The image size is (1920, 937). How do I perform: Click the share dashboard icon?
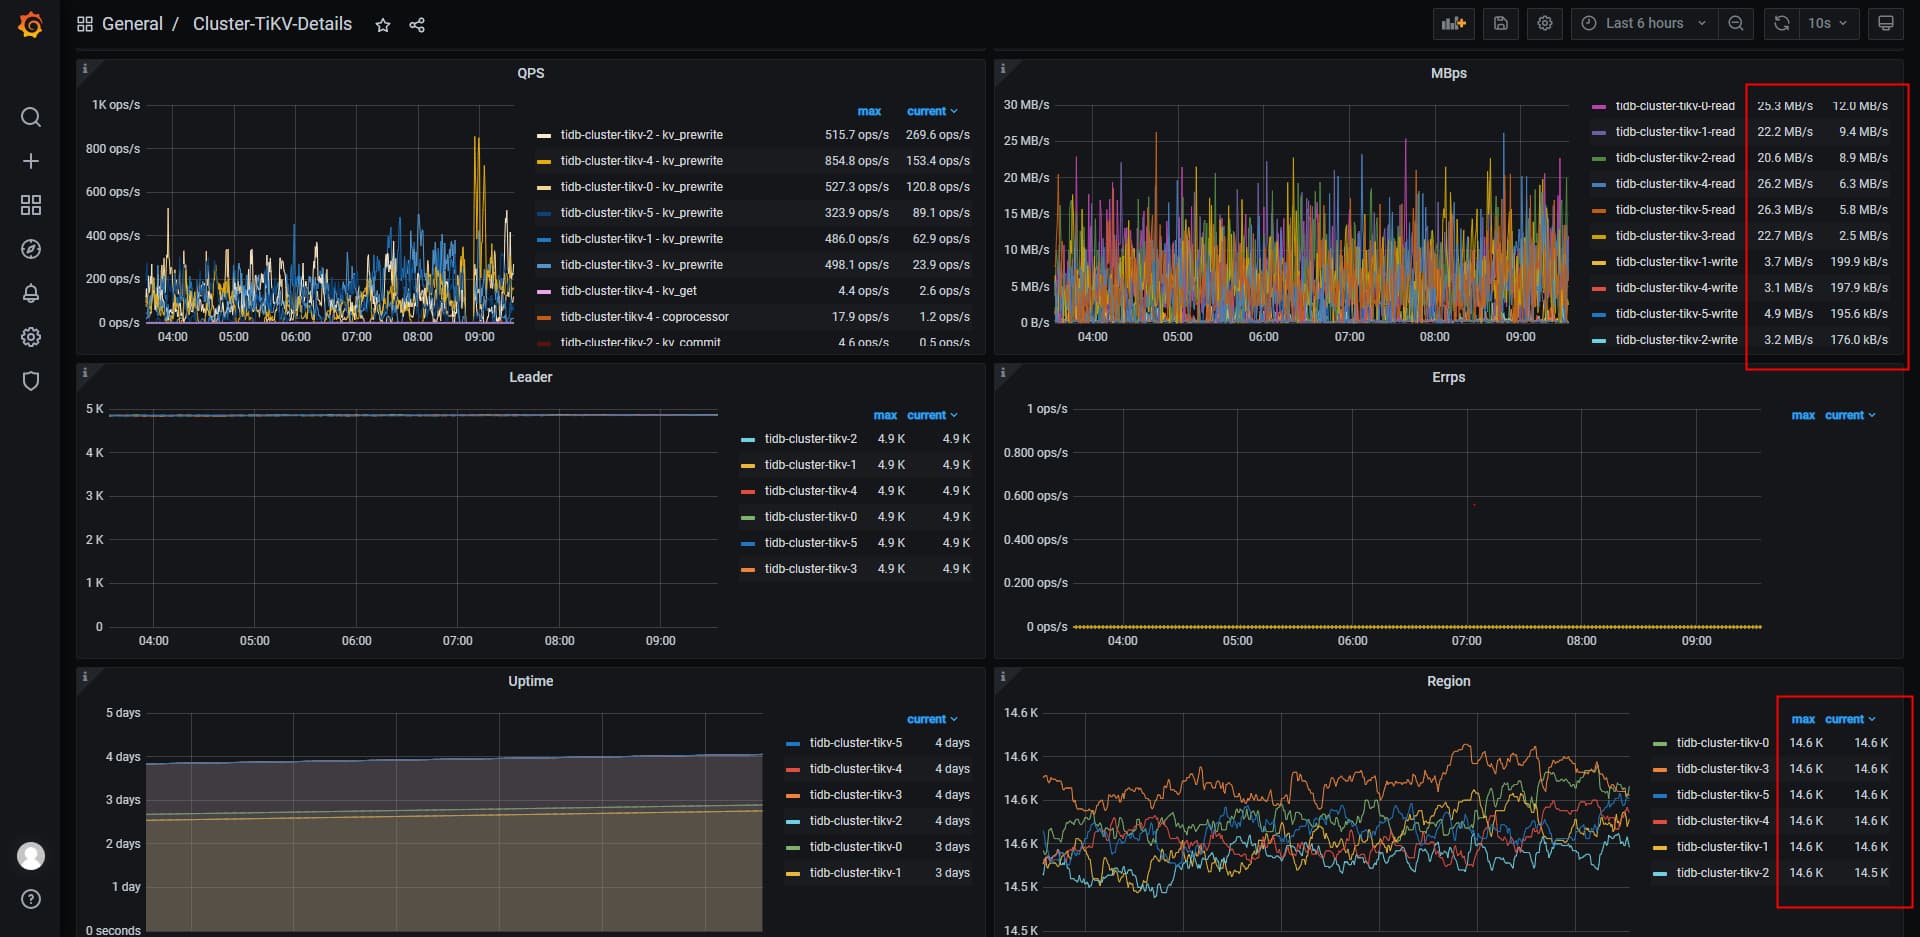[417, 25]
